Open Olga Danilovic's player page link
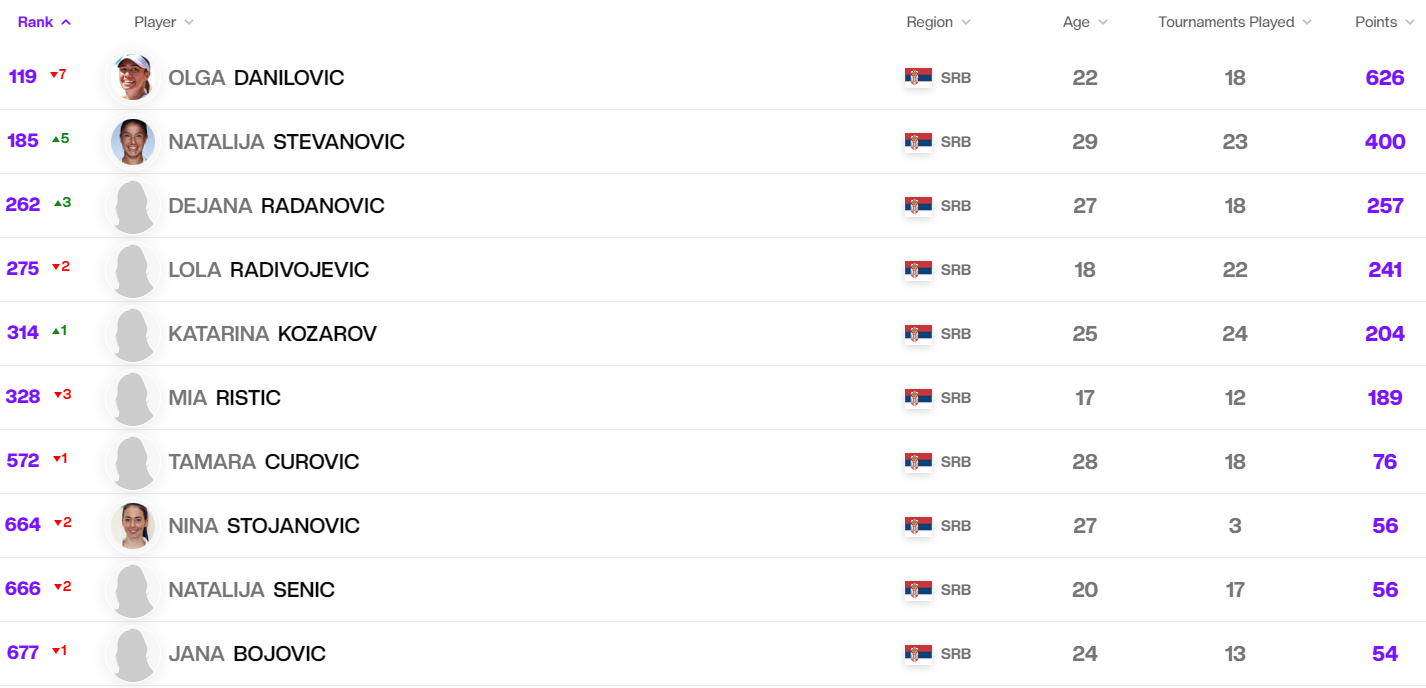Screen dimensions: 1426x688 [x=256, y=78]
